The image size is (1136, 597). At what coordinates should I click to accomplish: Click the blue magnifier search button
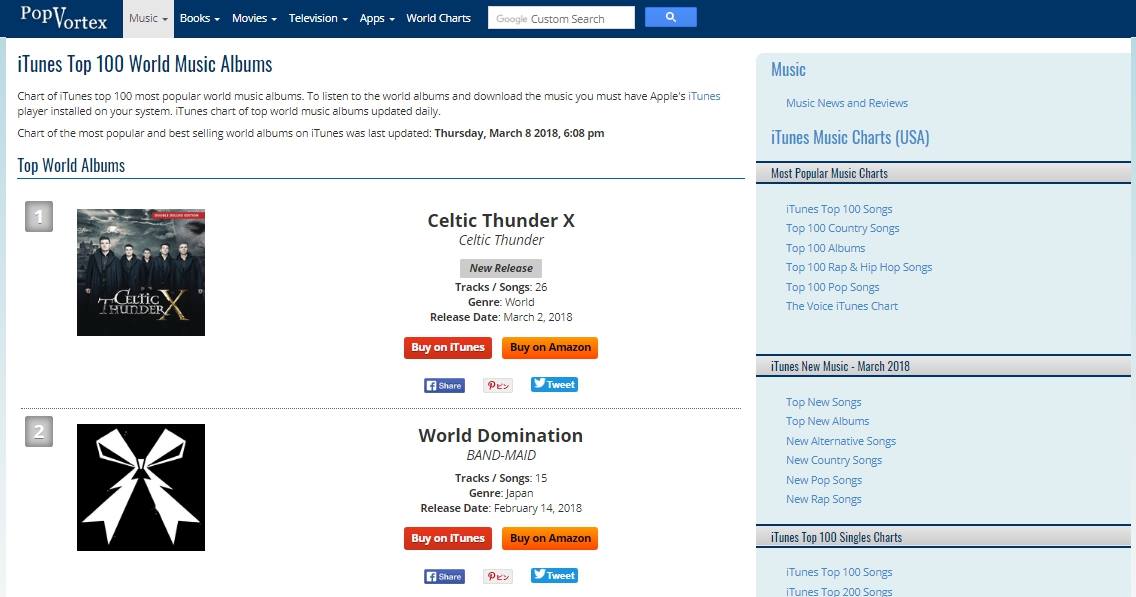(x=670, y=17)
